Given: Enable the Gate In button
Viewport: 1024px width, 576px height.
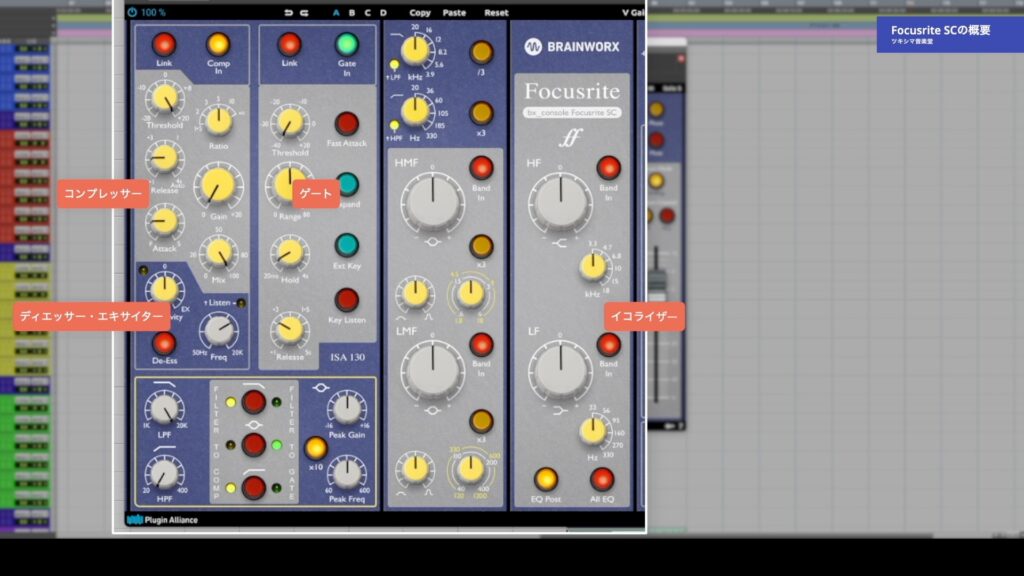Looking at the screenshot, I should pos(347,44).
